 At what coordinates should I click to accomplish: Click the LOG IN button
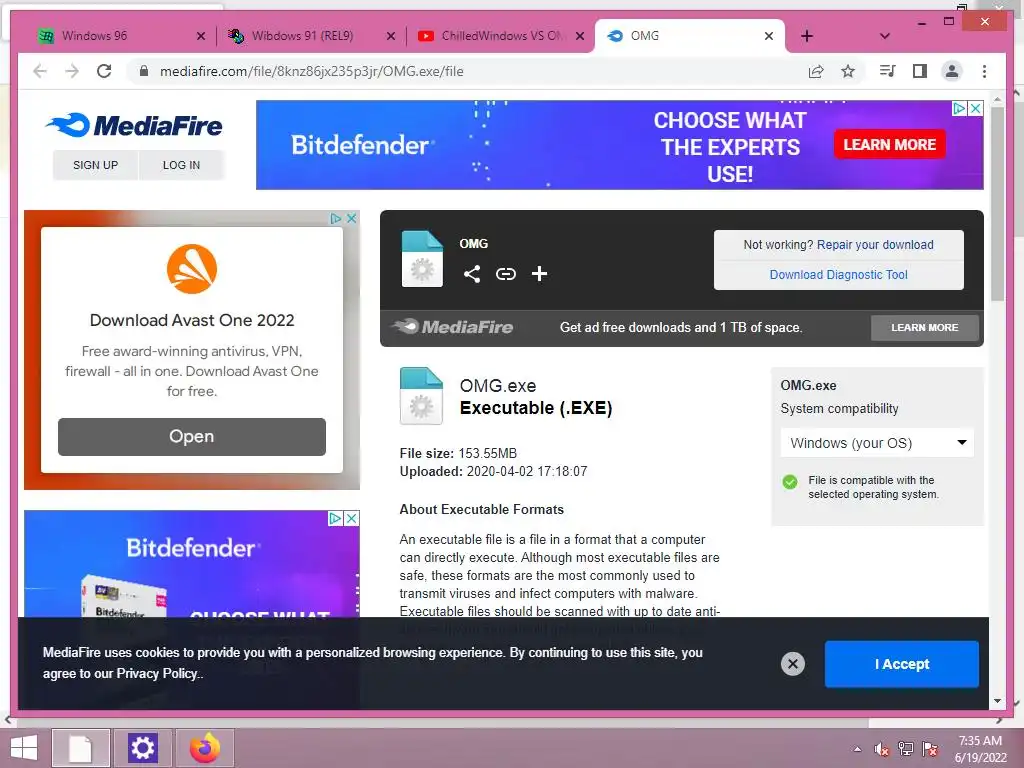(x=182, y=165)
